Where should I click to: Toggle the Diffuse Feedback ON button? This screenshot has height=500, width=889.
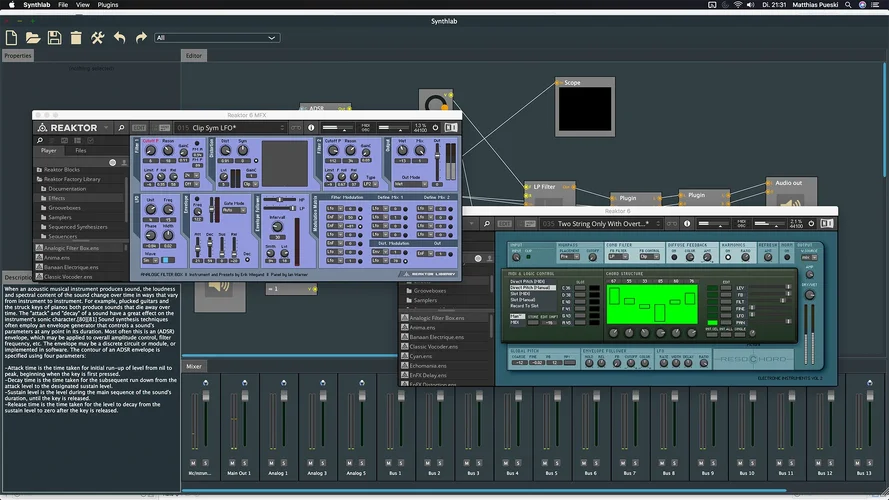[x=674, y=257]
